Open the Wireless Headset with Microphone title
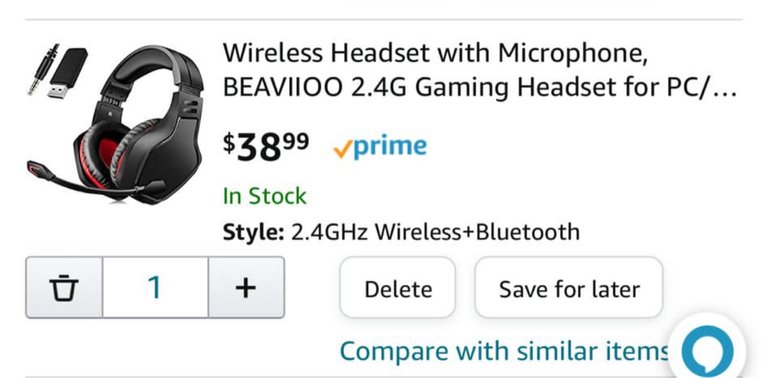 click(435, 53)
